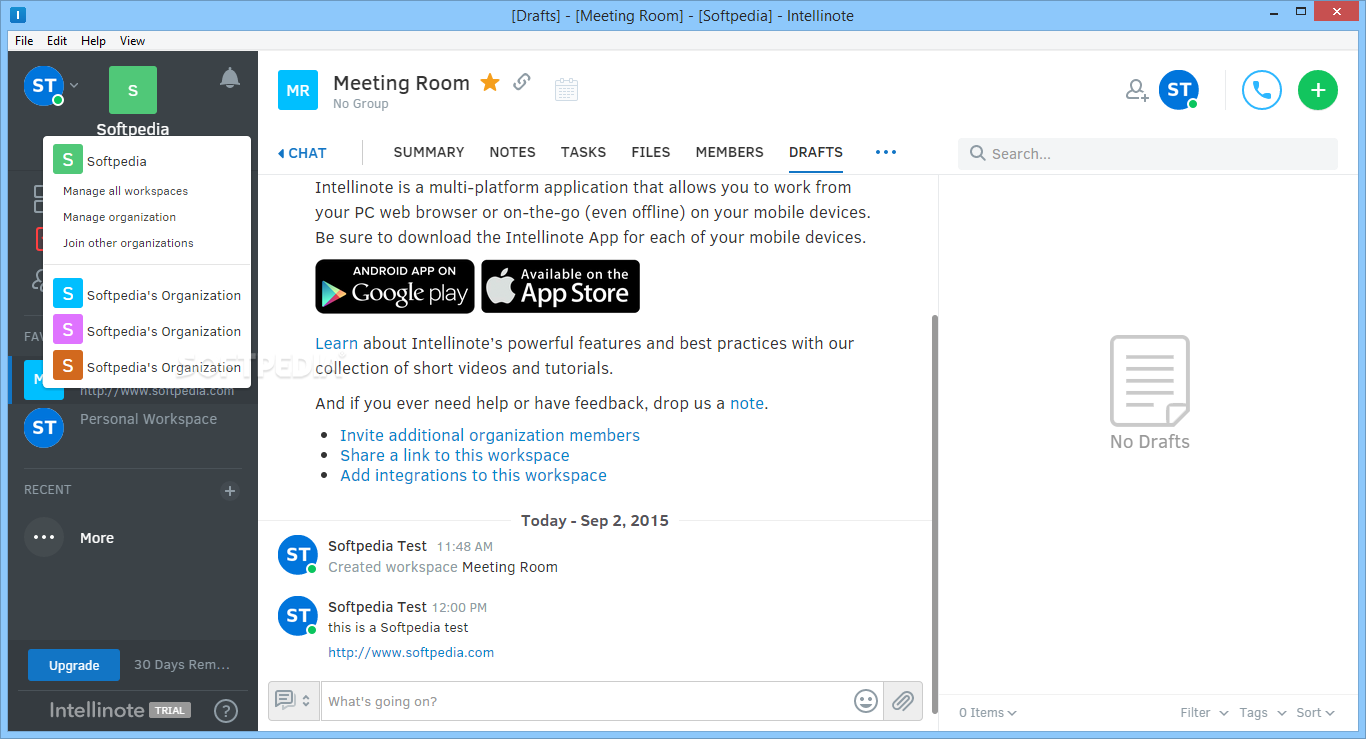The height and width of the screenshot is (739, 1366).
Task: Follow the note feedback link
Action: pyautogui.click(x=747, y=404)
